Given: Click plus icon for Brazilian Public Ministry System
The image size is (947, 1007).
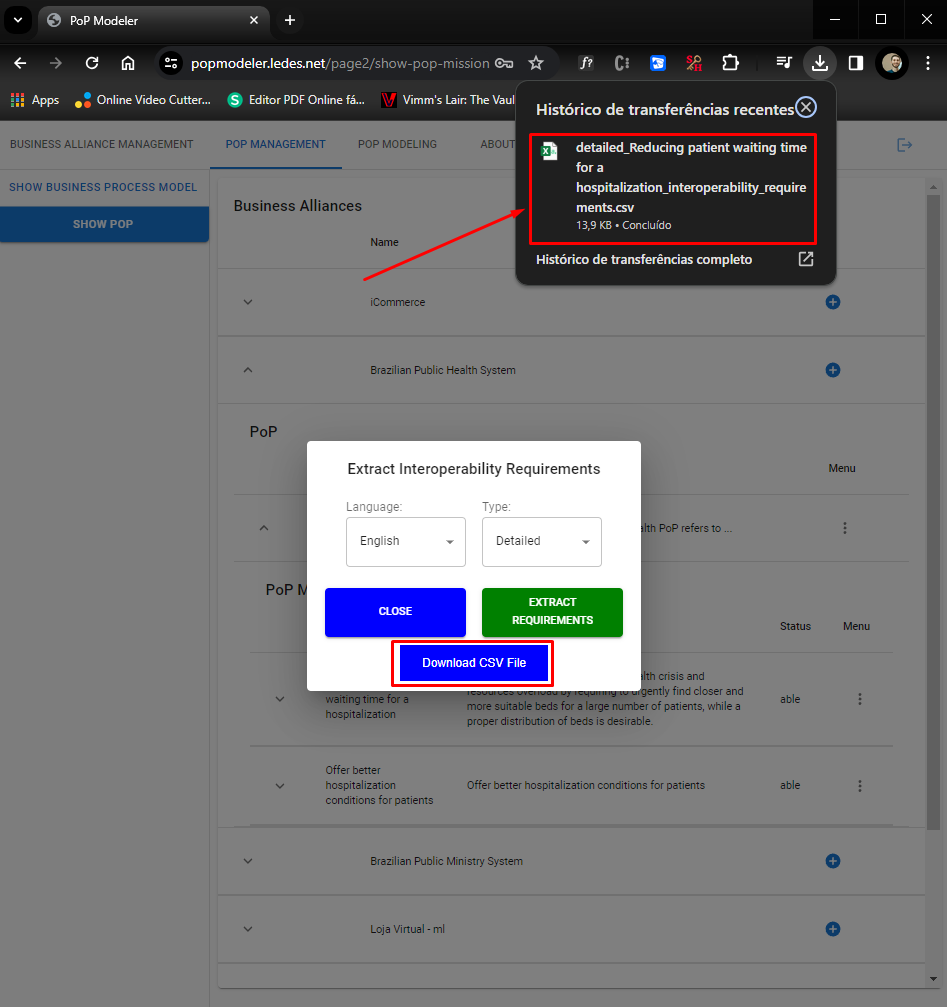Looking at the screenshot, I should tap(833, 861).
